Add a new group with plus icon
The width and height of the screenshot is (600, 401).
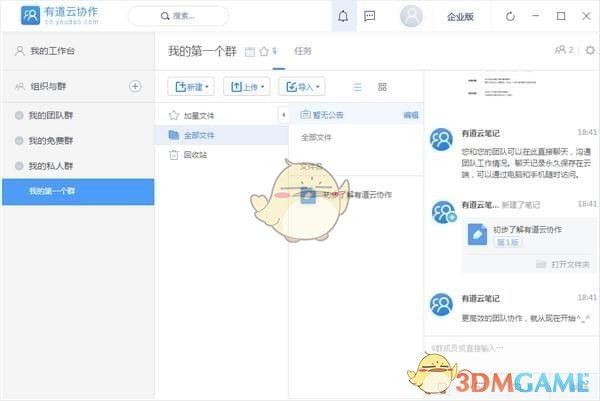pos(135,86)
